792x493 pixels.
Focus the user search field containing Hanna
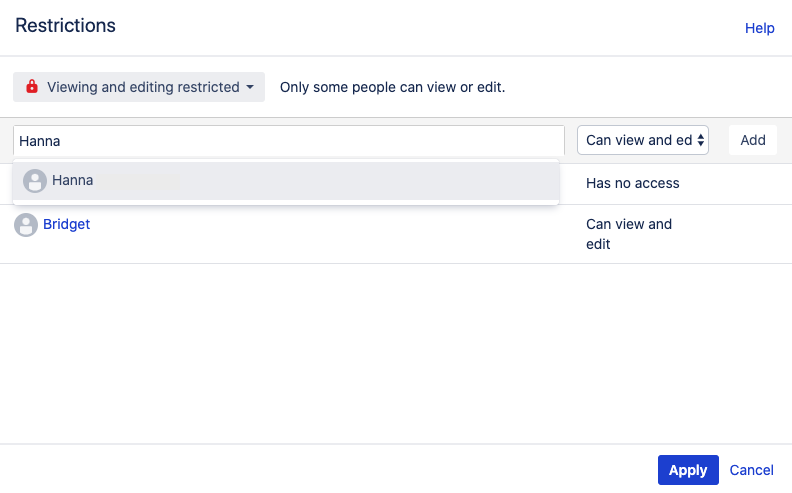pyautogui.click(x=289, y=140)
